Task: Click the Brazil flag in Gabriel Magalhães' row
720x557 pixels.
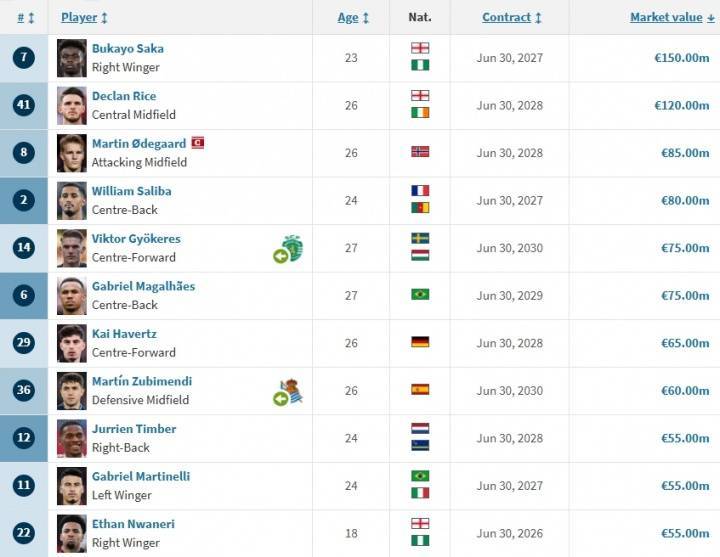Action: (420, 295)
